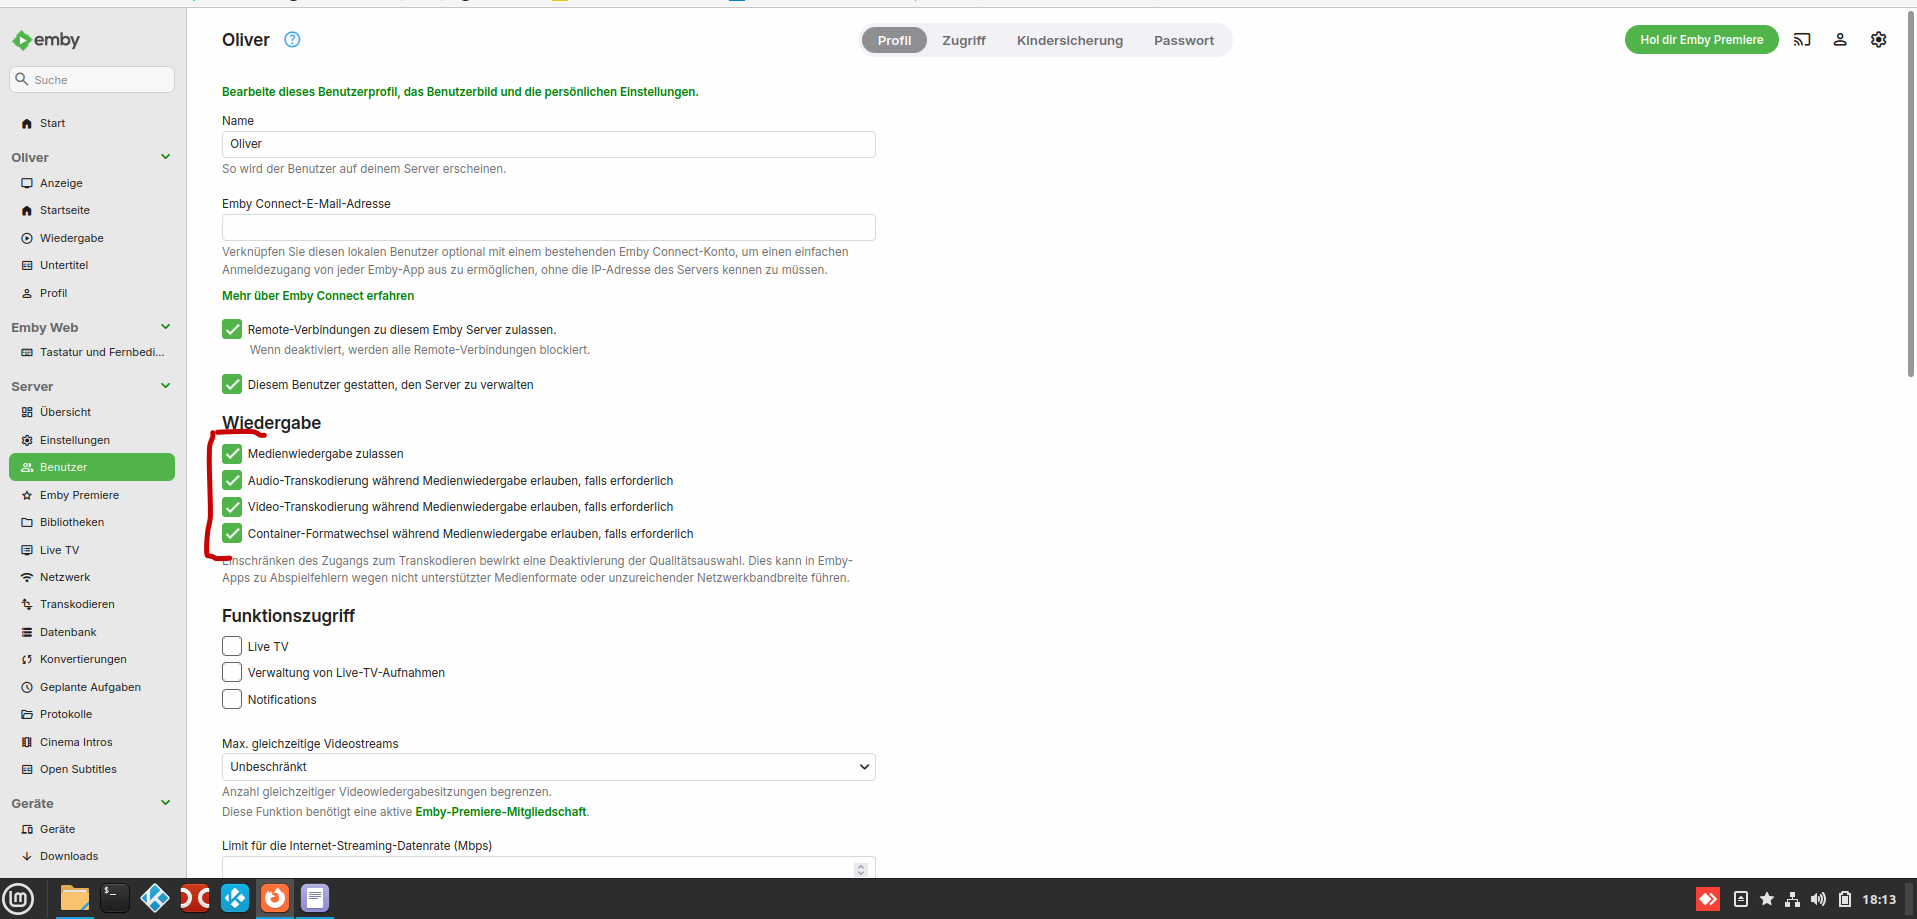Uncheck Medienwiedergabe zulassen
Viewport: 1917px width, 919px height.
click(x=232, y=454)
